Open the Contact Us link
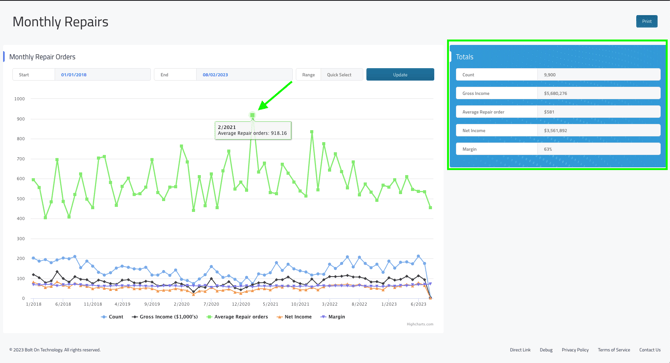The height and width of the screenshot is (363, 670). 650,350
